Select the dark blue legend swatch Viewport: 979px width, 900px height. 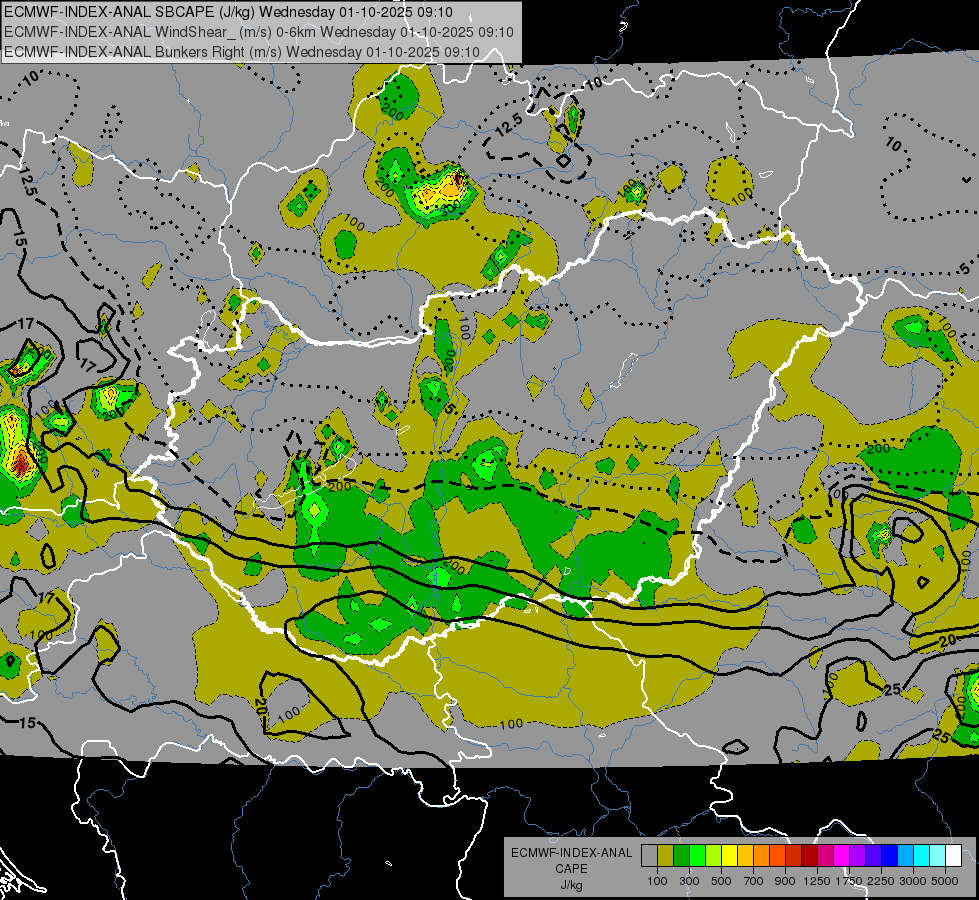click(889, 856)
